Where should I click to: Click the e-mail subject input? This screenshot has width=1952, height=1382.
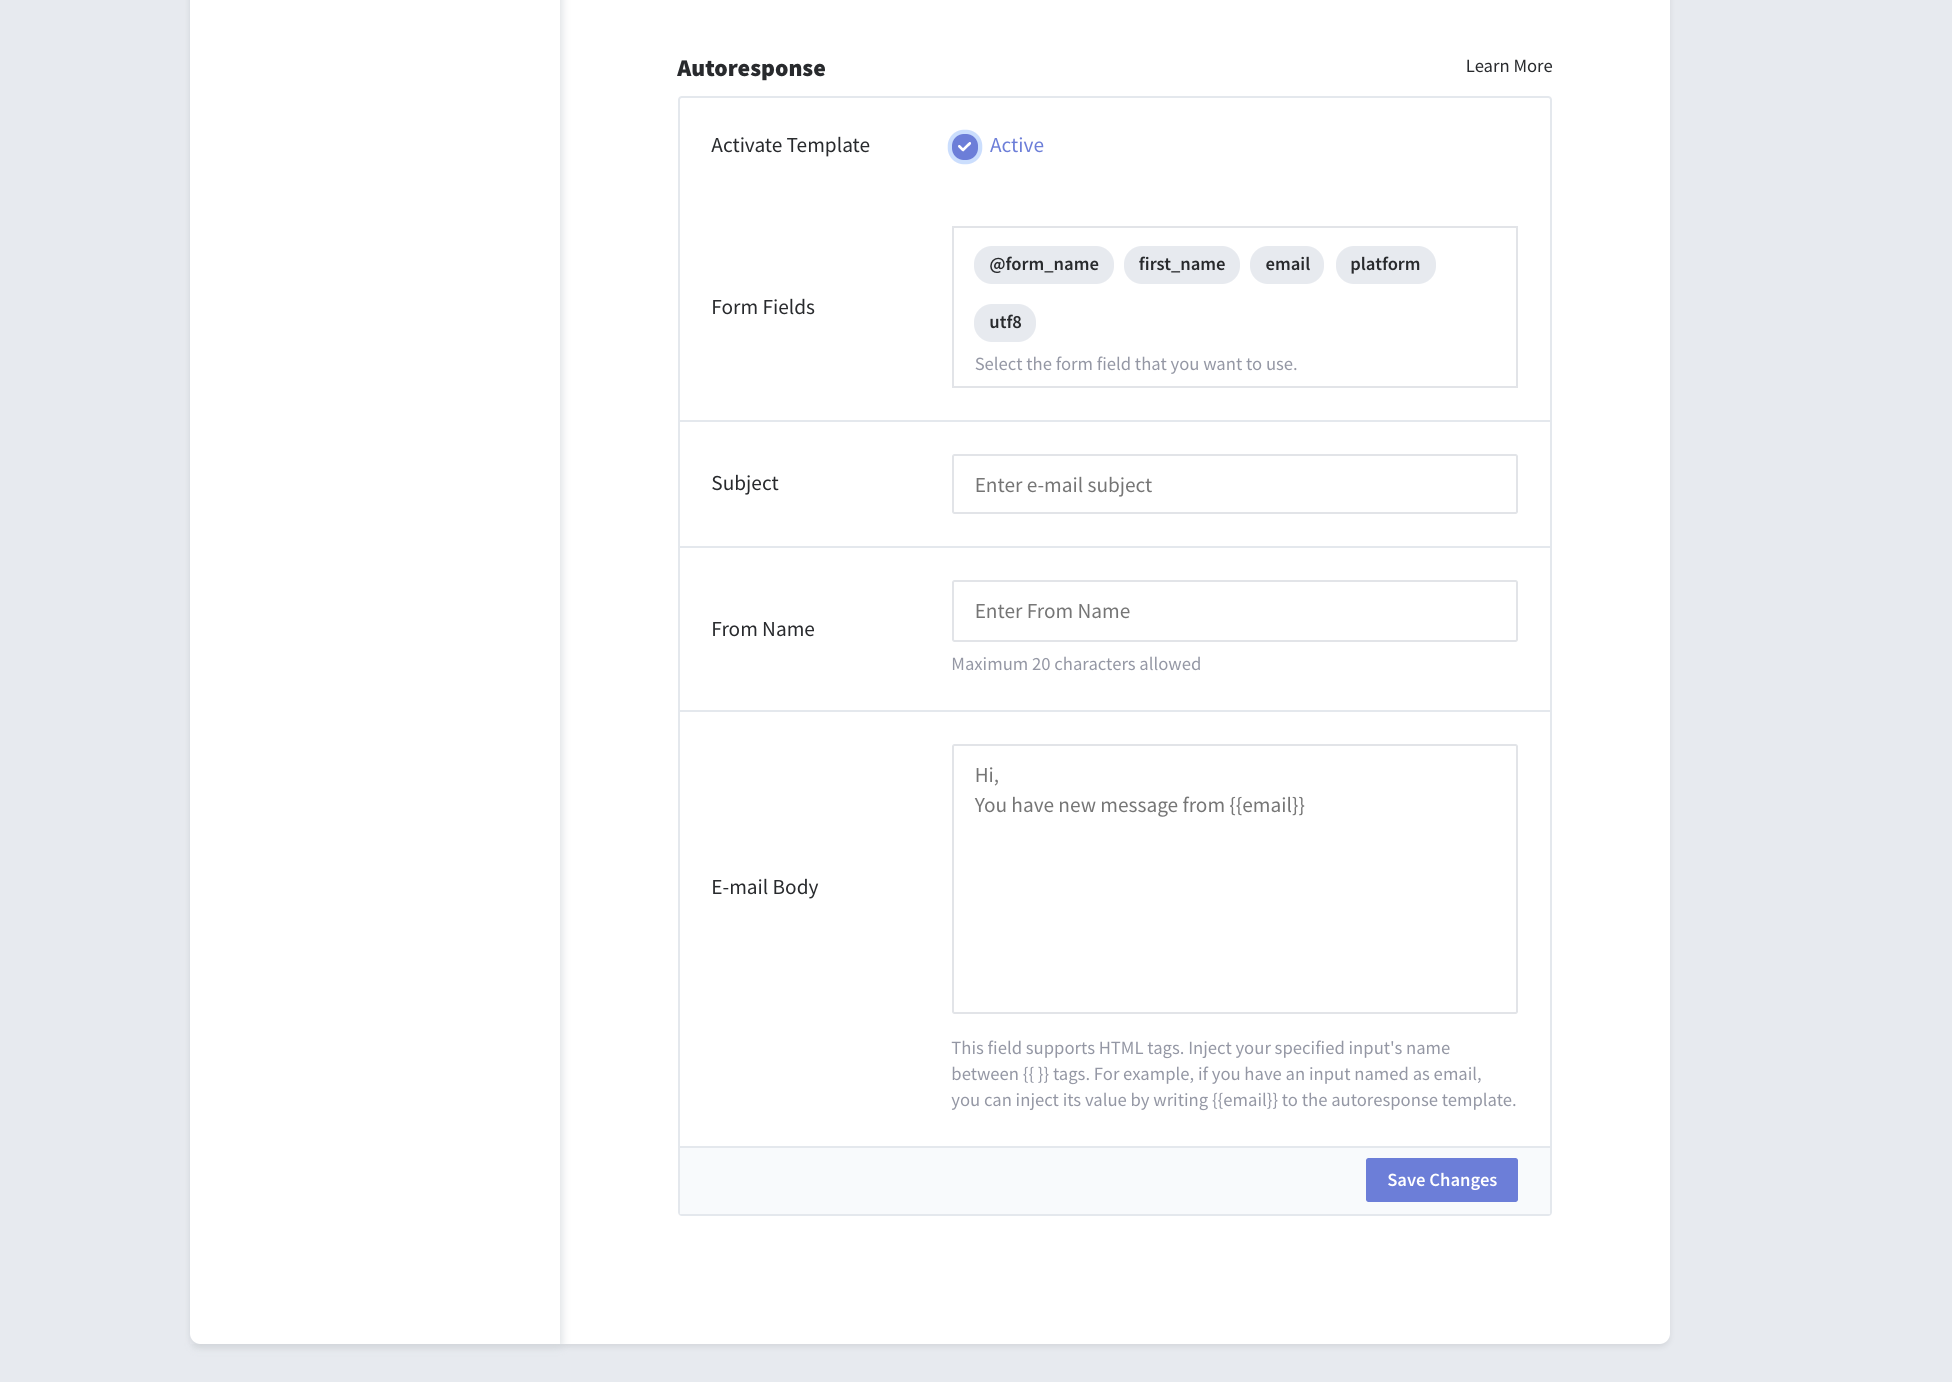tap(1234, 484)
